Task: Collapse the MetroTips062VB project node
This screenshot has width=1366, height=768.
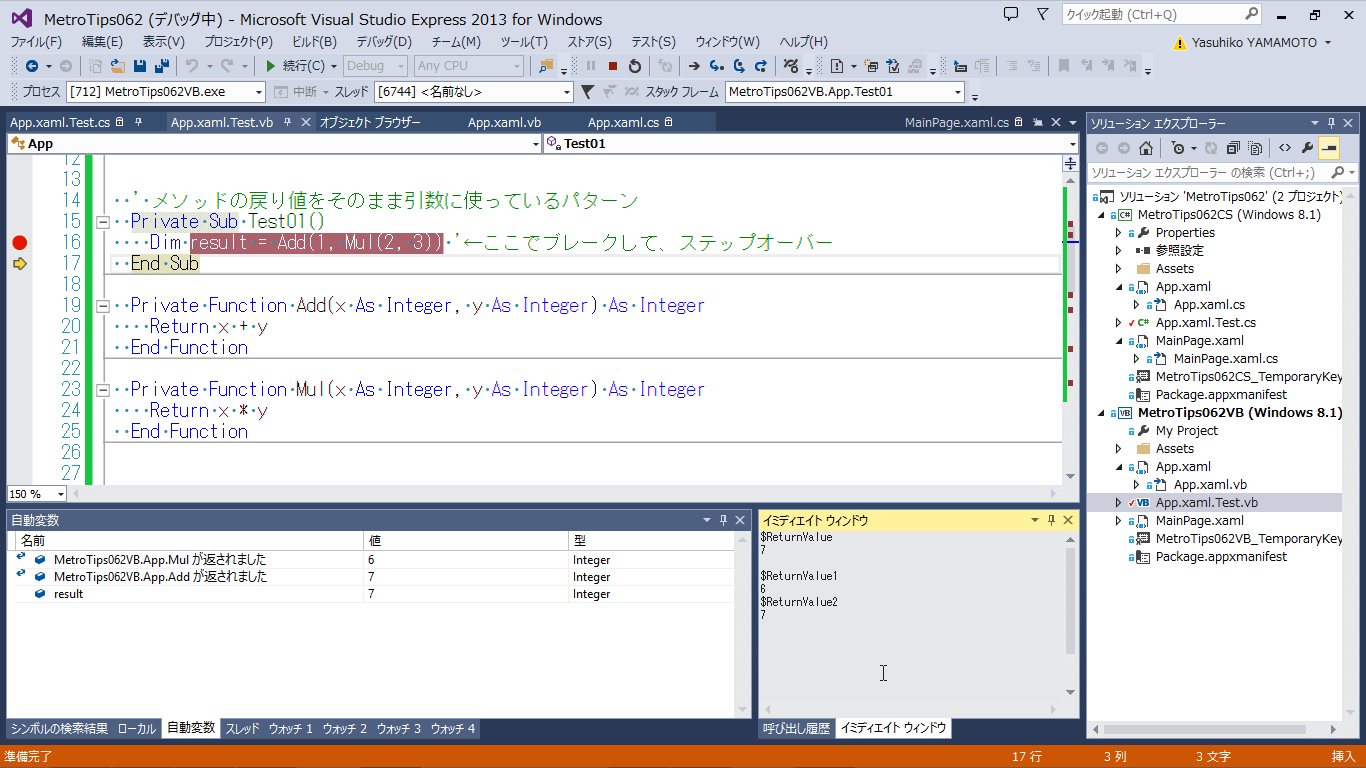Action: click(1101, 413)
